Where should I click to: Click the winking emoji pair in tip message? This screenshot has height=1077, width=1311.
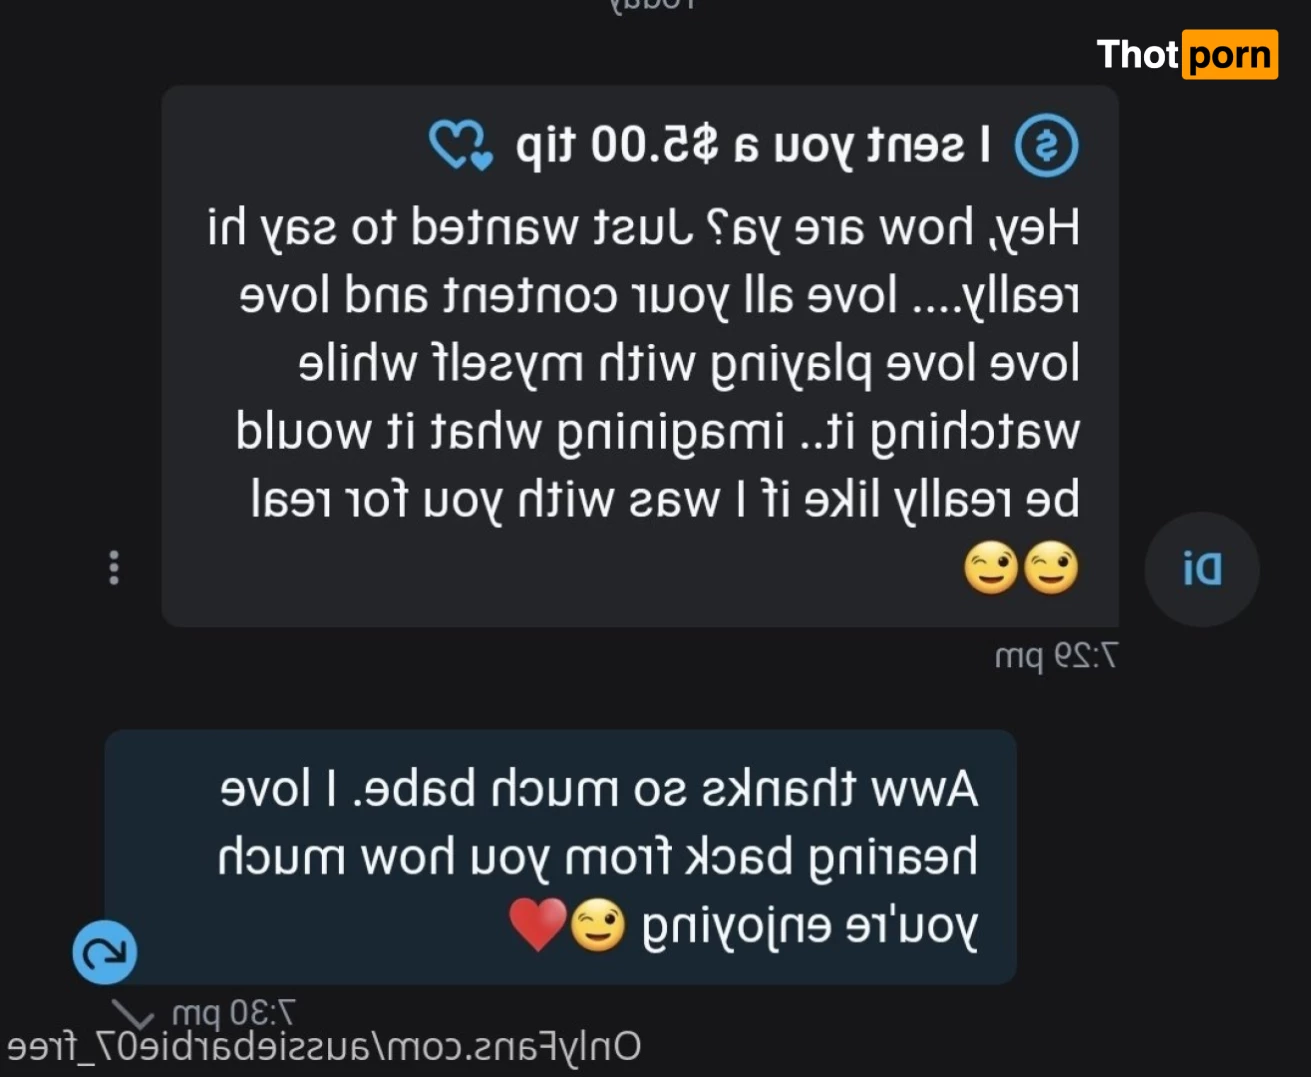(x=1021, y=568)
